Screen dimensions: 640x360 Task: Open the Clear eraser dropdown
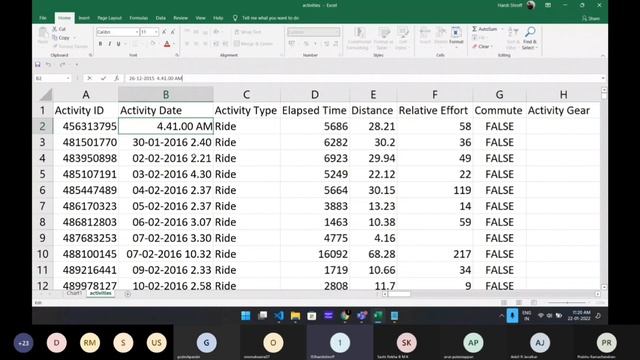coord(482,47)
